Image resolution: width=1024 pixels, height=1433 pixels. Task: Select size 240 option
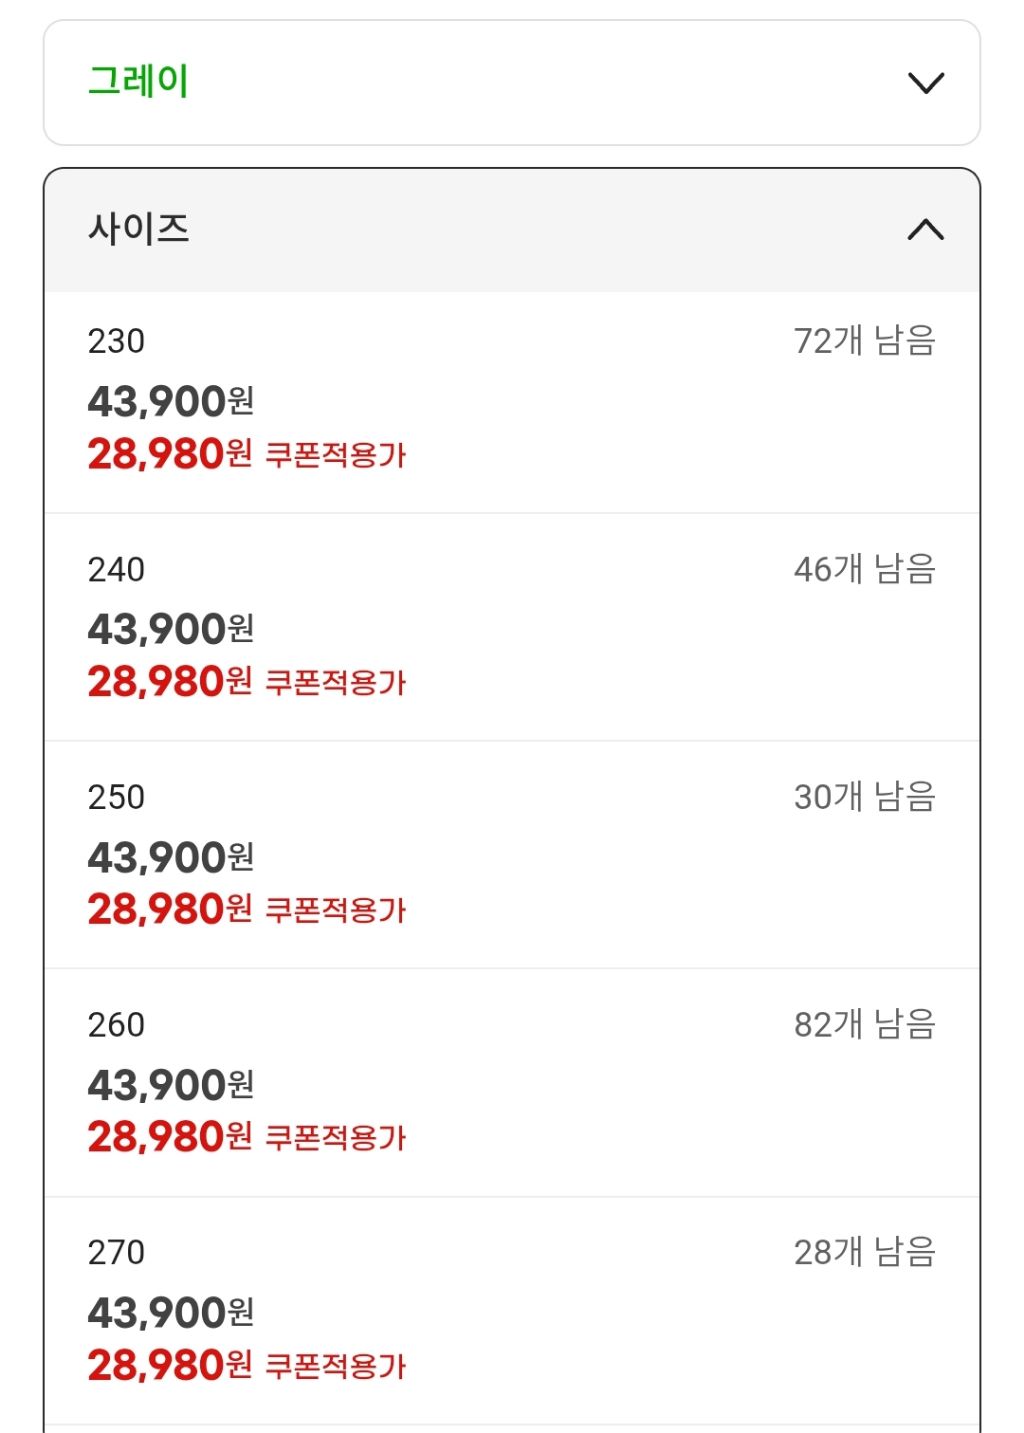pyautogui.click(x=512, y=627)
